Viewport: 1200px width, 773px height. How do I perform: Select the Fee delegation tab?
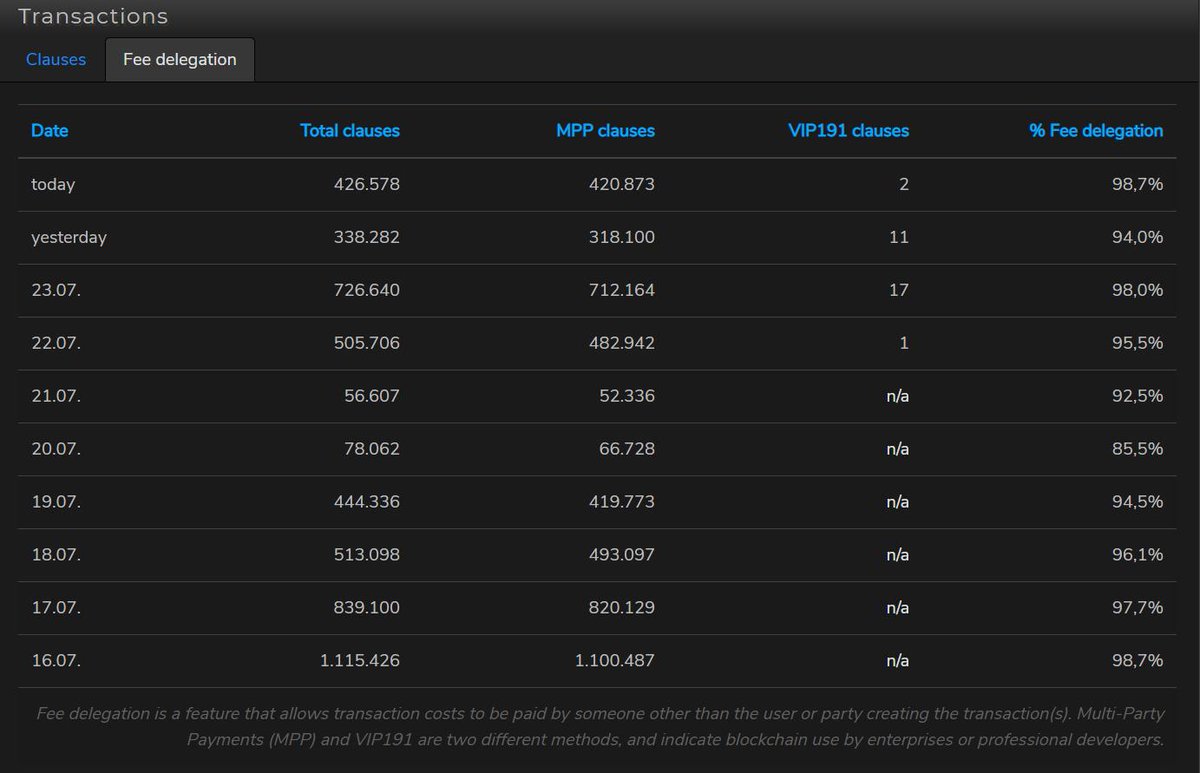point(180,59)
